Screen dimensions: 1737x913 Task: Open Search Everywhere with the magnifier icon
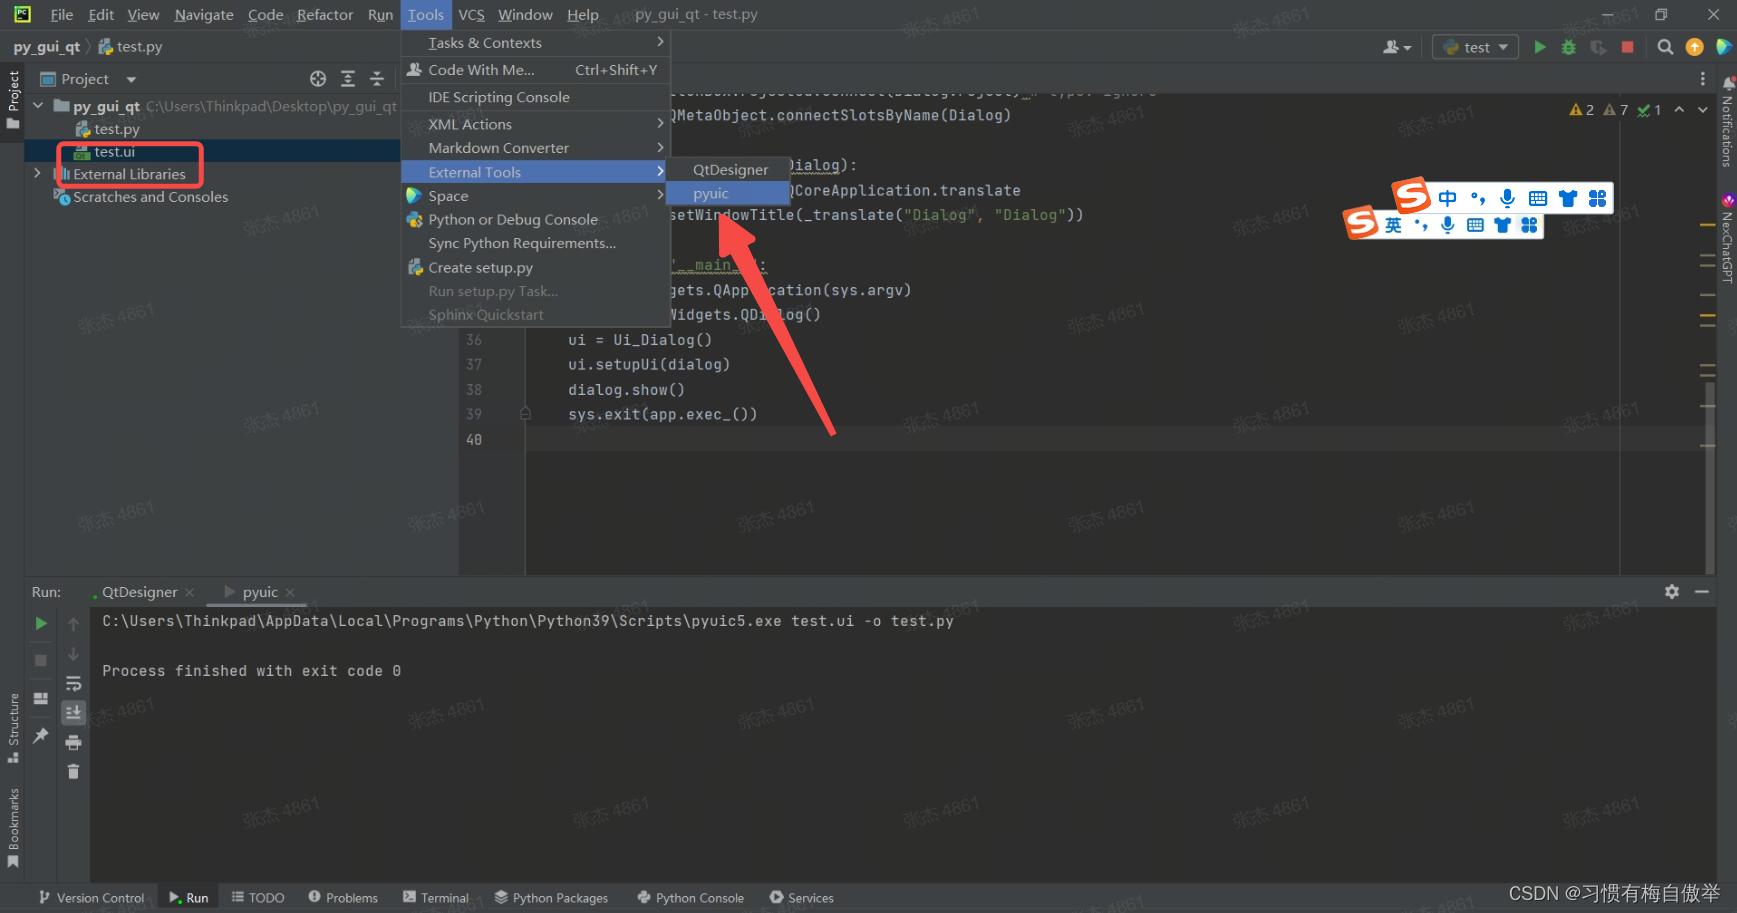[1665, 47]
